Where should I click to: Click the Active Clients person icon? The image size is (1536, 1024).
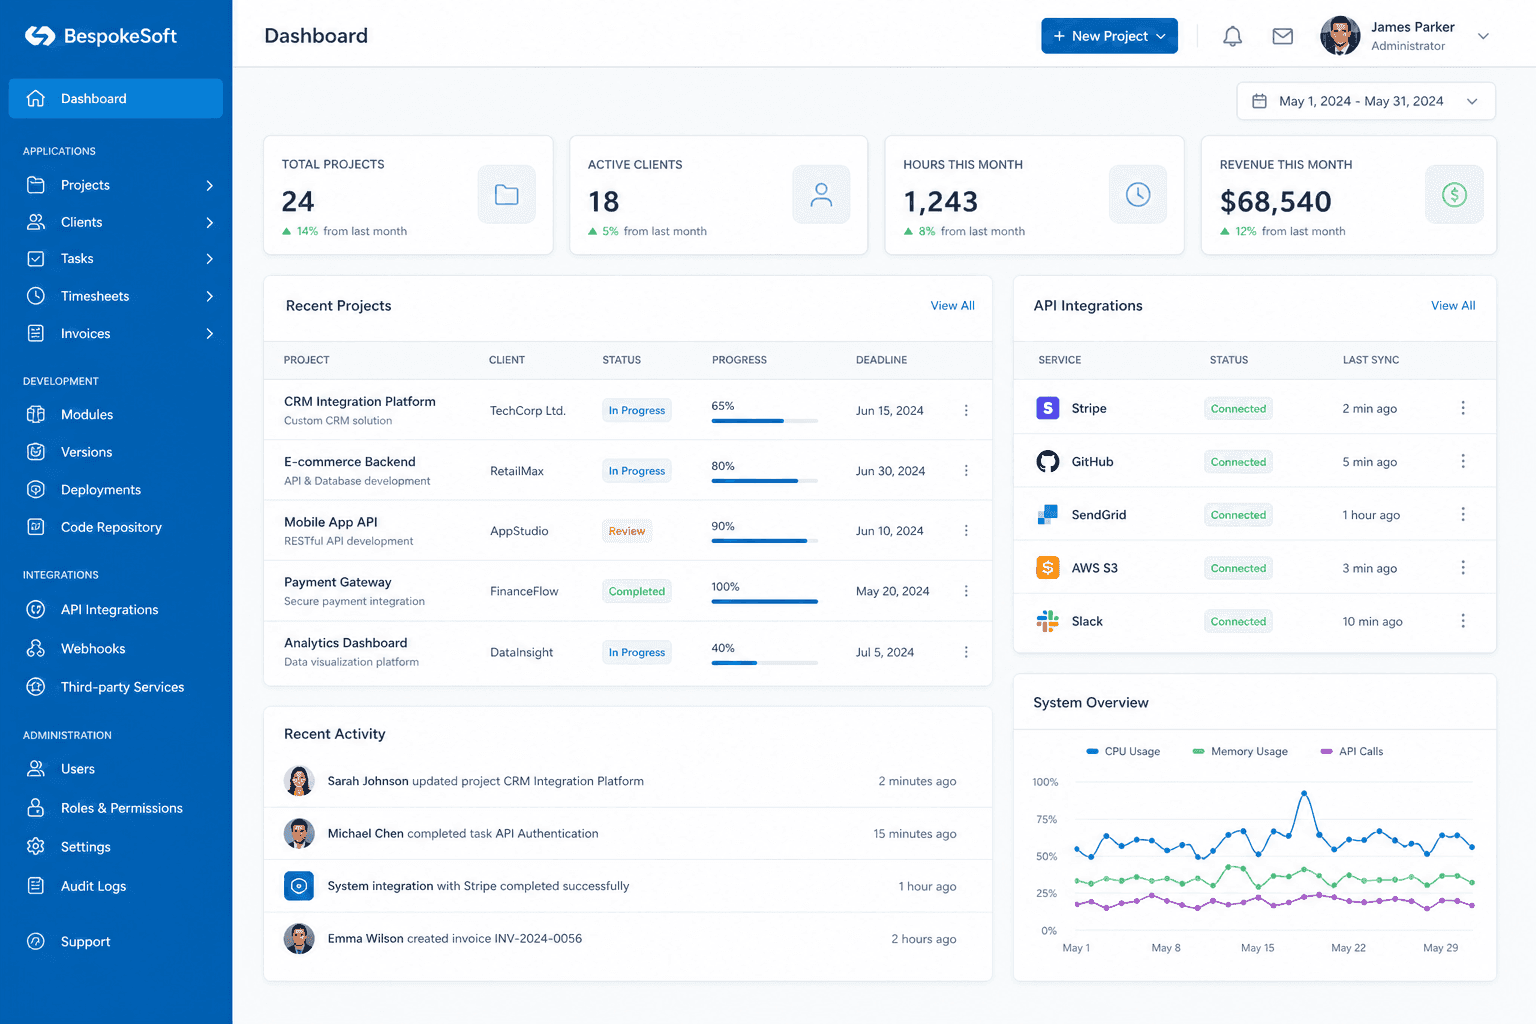tap(821, 194)
